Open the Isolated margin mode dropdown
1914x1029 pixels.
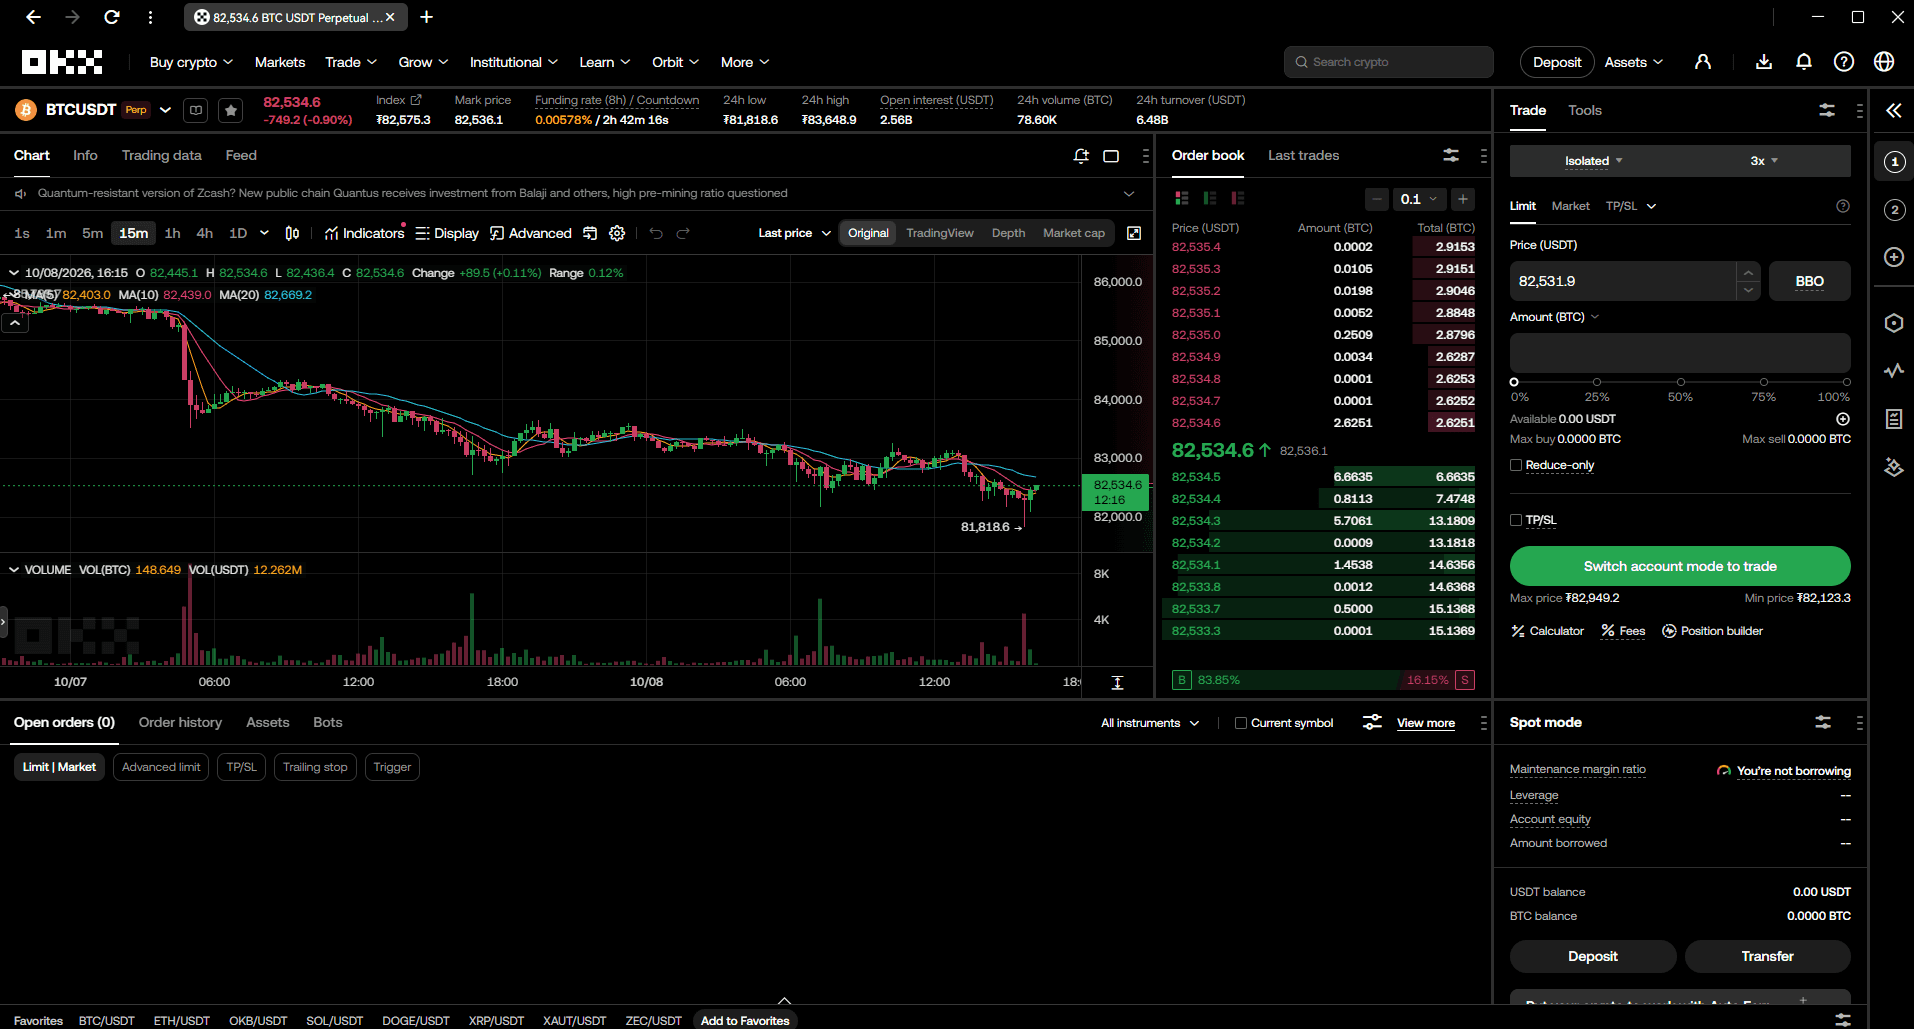(1594, 161)
